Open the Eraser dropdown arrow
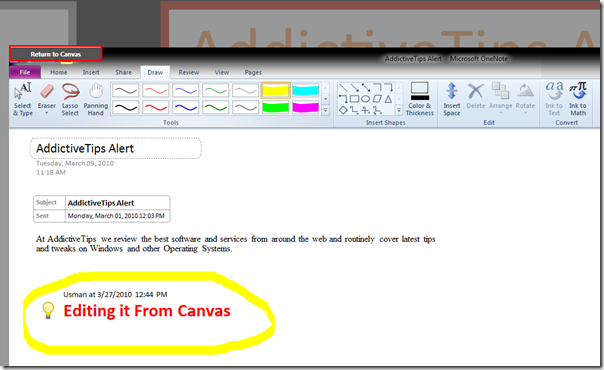This screenshot has width=604, height=370. click(x=47, y=113)
